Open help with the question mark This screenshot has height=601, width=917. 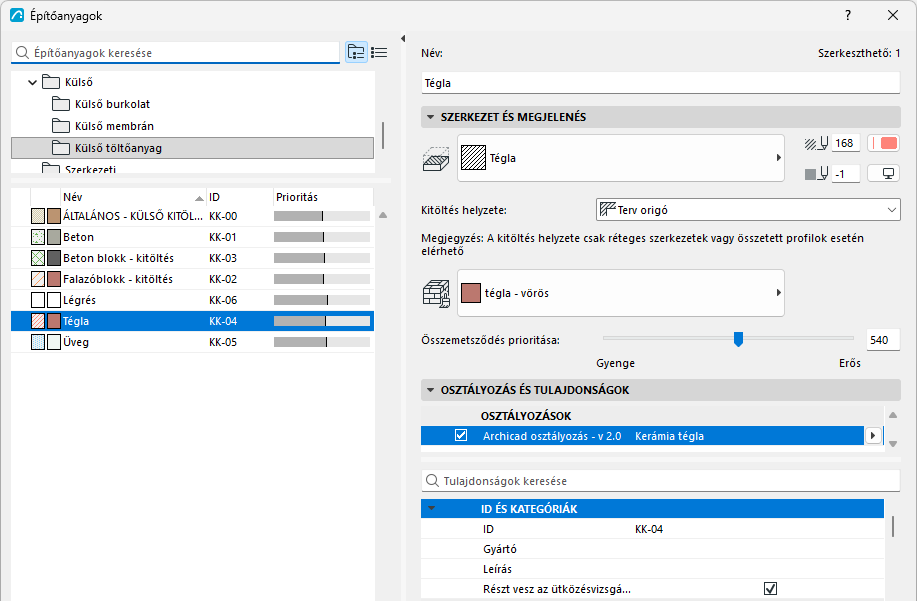[848, 15]
